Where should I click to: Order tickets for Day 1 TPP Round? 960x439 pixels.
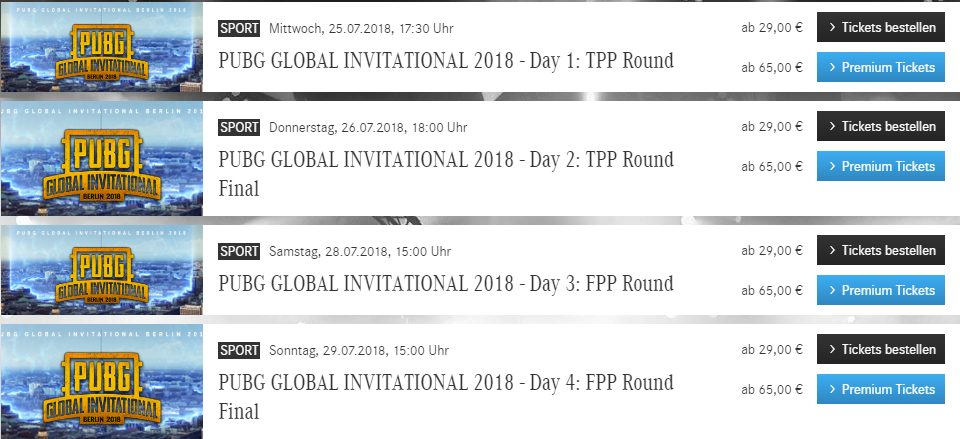[880, 28]
